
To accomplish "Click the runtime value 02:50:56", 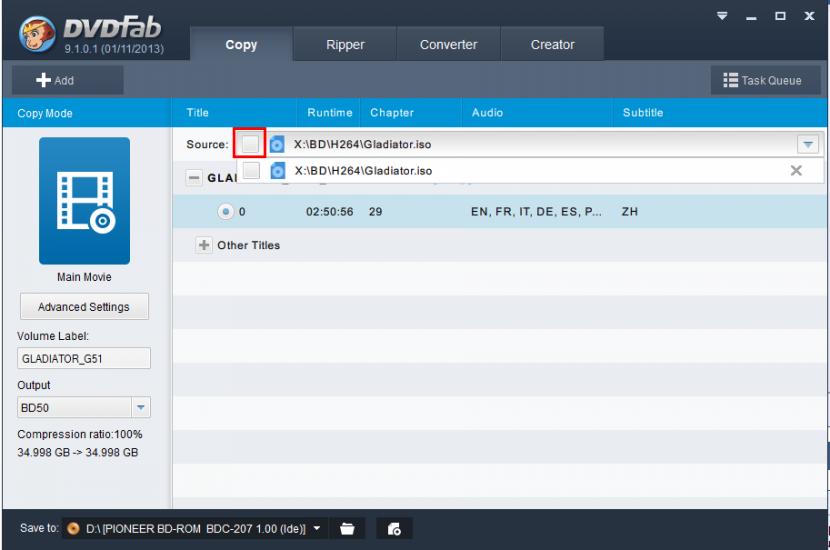I will 329,211.
